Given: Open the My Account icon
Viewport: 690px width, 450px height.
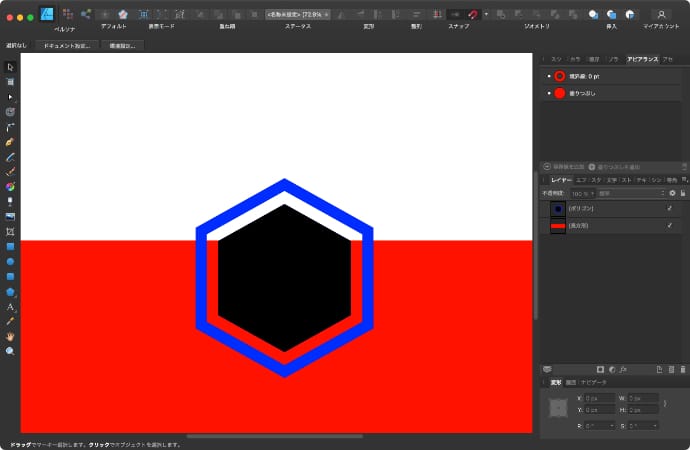Looking at the screenshot, I should 661,14.
